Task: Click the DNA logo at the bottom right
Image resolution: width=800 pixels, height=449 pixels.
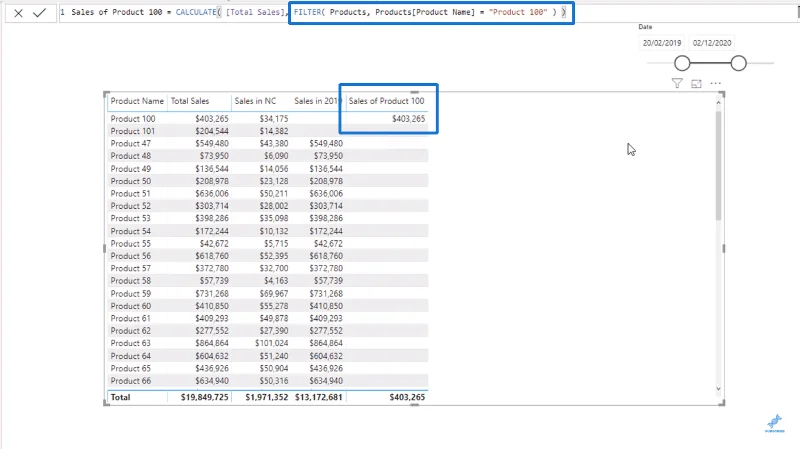Action: [x=774, y=423]
